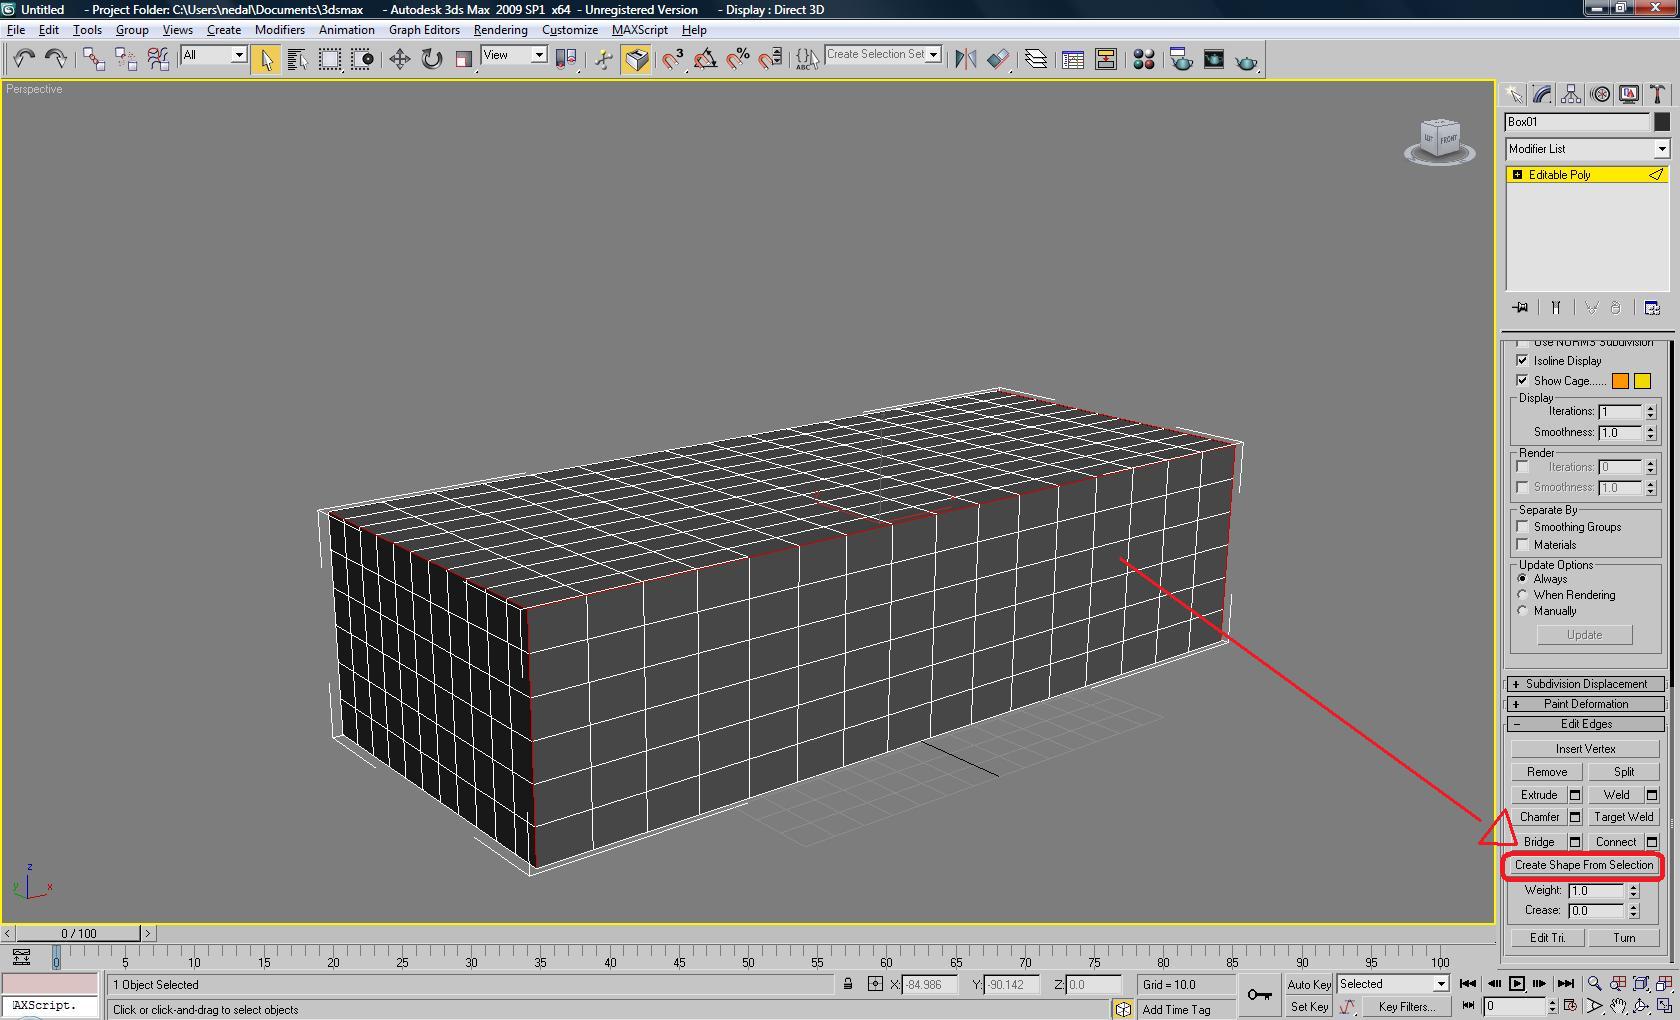Open the MAXScript menu
The width and height of the screenshot is (1680, 1020).
(639, 30)
